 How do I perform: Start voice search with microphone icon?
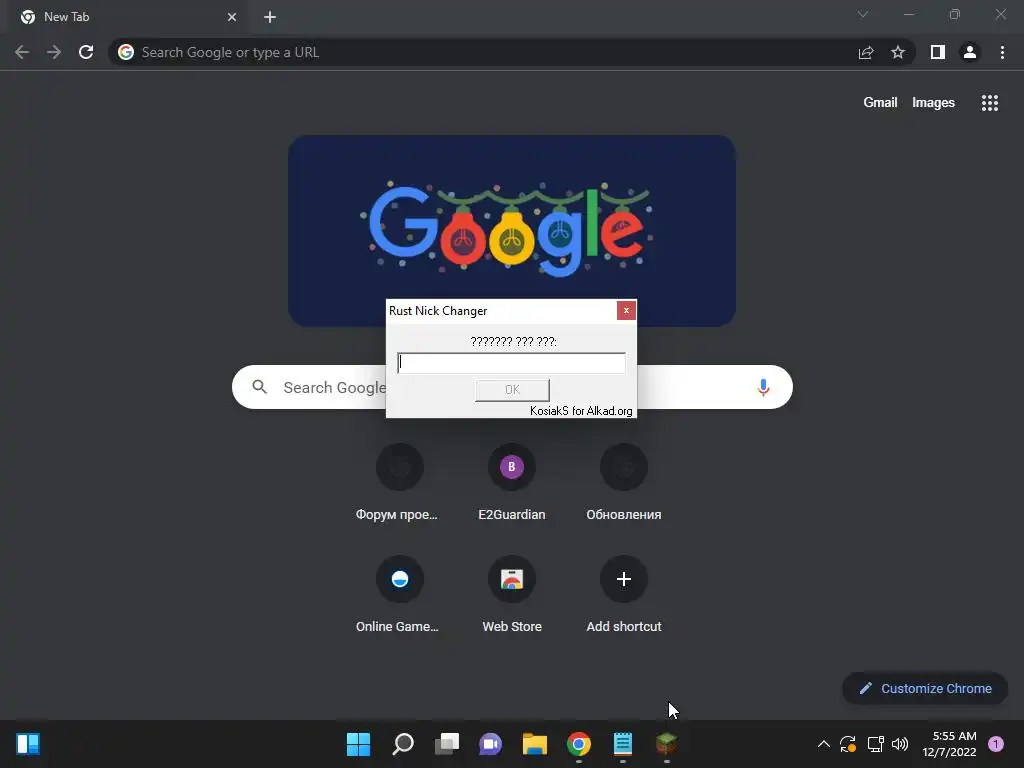[763, 387]
